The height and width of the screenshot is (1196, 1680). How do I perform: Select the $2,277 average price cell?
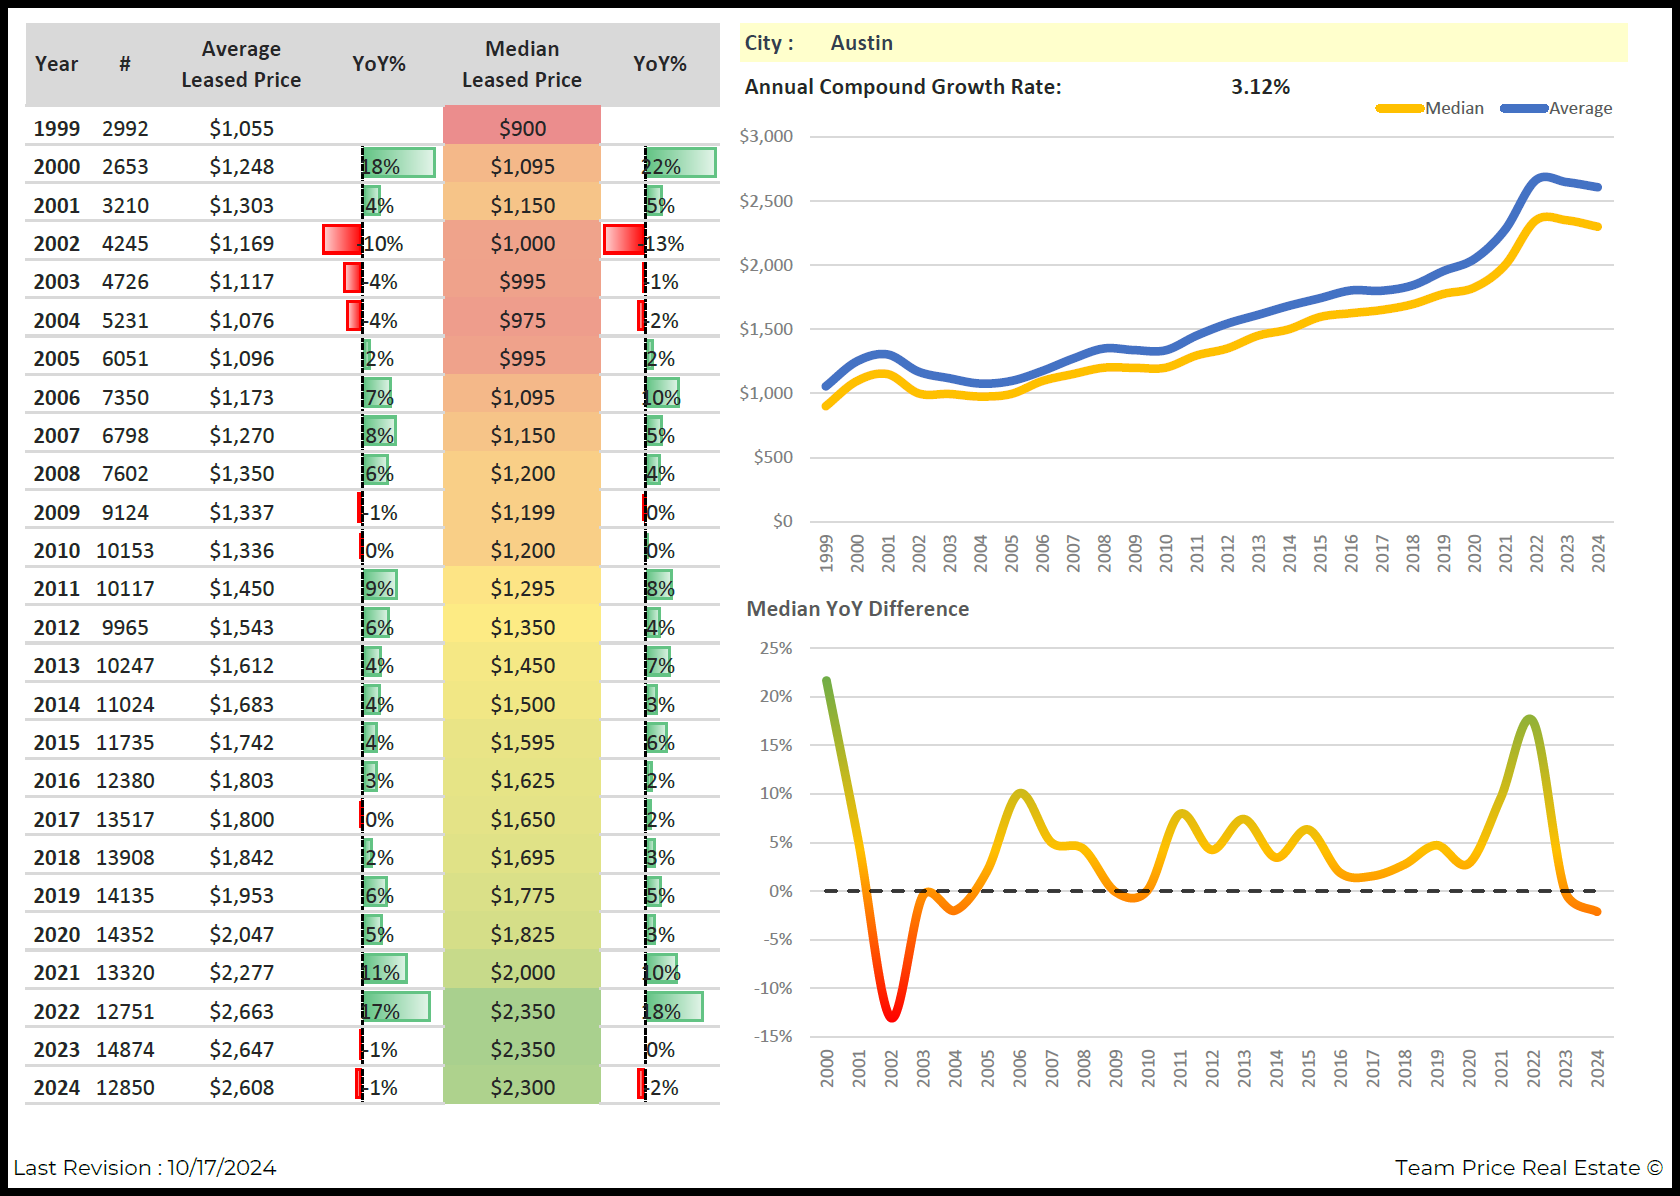tap(241, 972)
